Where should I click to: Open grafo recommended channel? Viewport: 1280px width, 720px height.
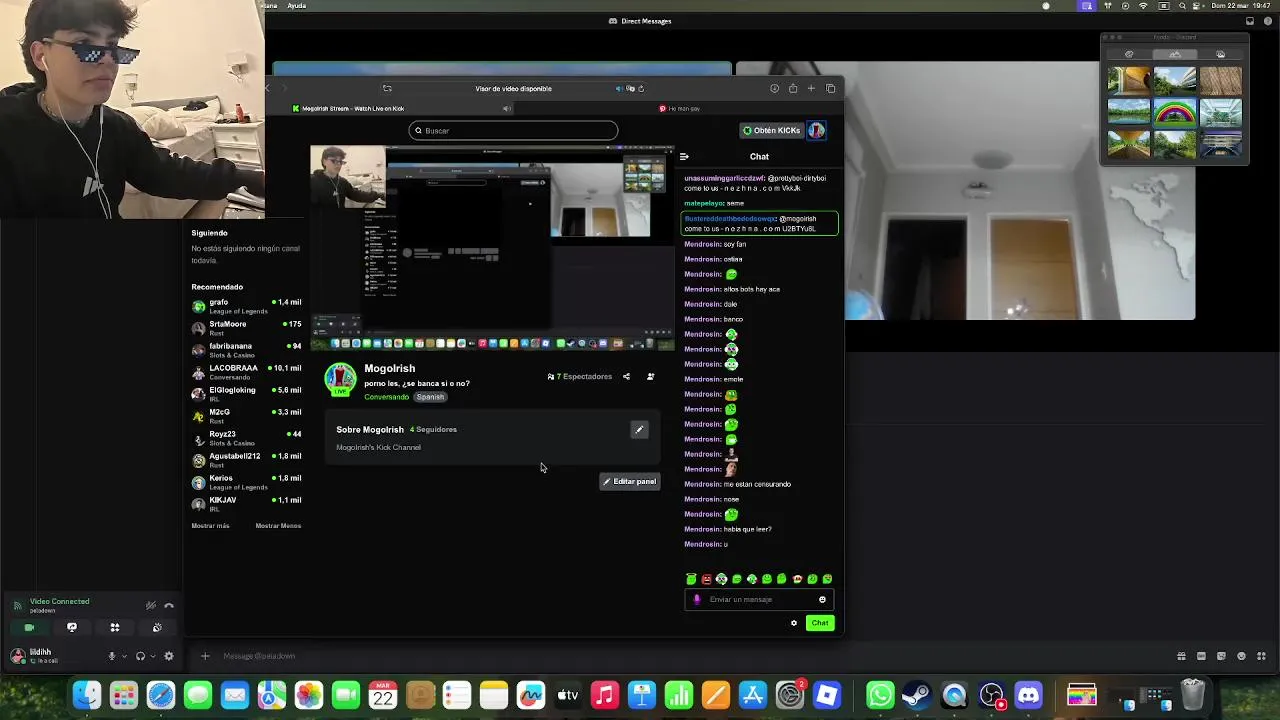pos(246,306)
